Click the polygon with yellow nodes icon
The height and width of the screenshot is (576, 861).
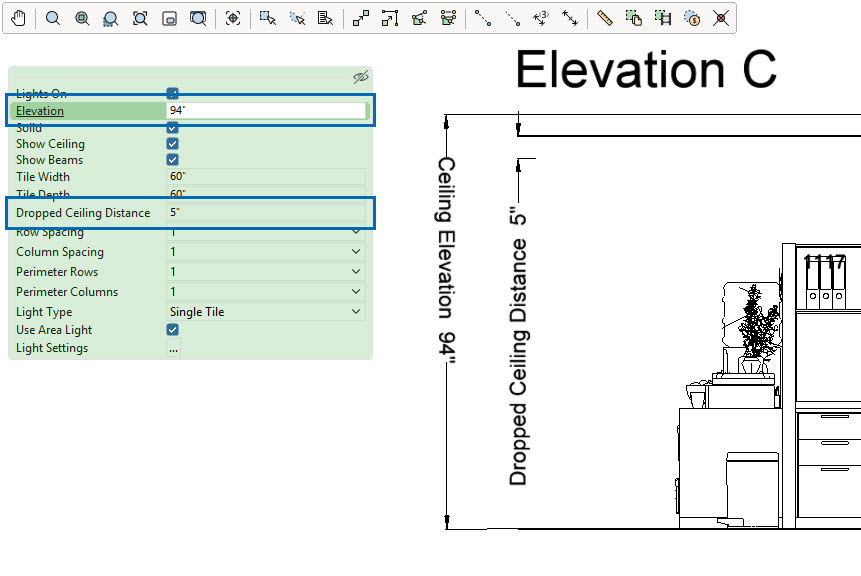coord(420,18)
